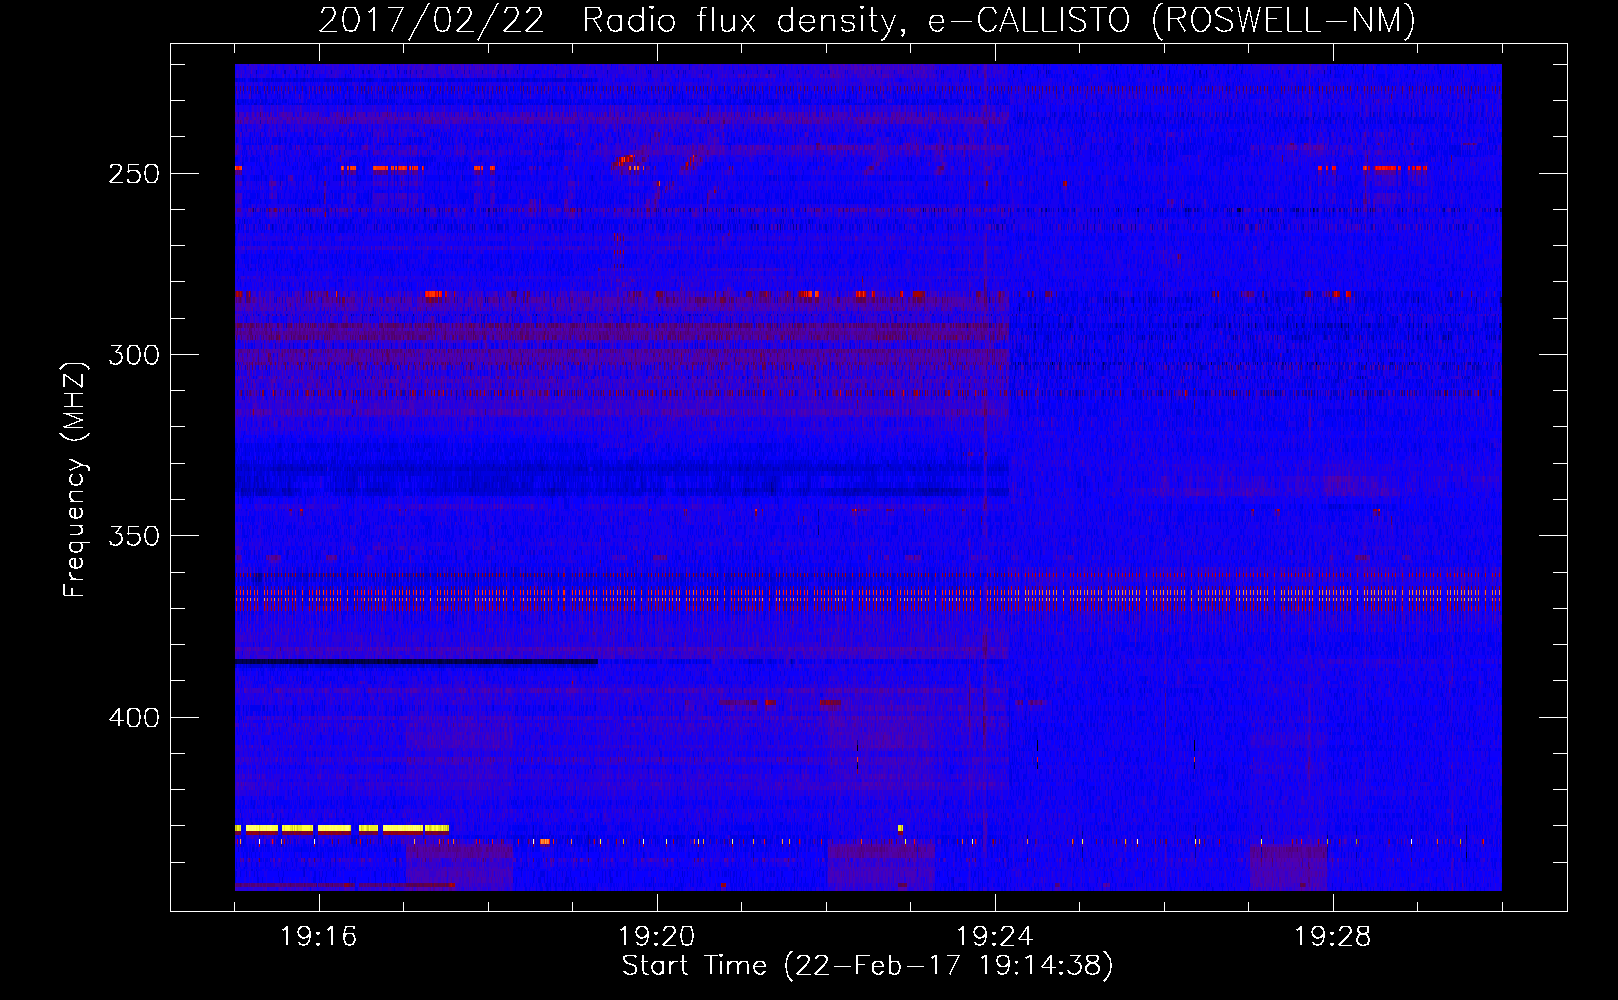
Task: Click the 400 frequency tick label
Action: [134, 718]
